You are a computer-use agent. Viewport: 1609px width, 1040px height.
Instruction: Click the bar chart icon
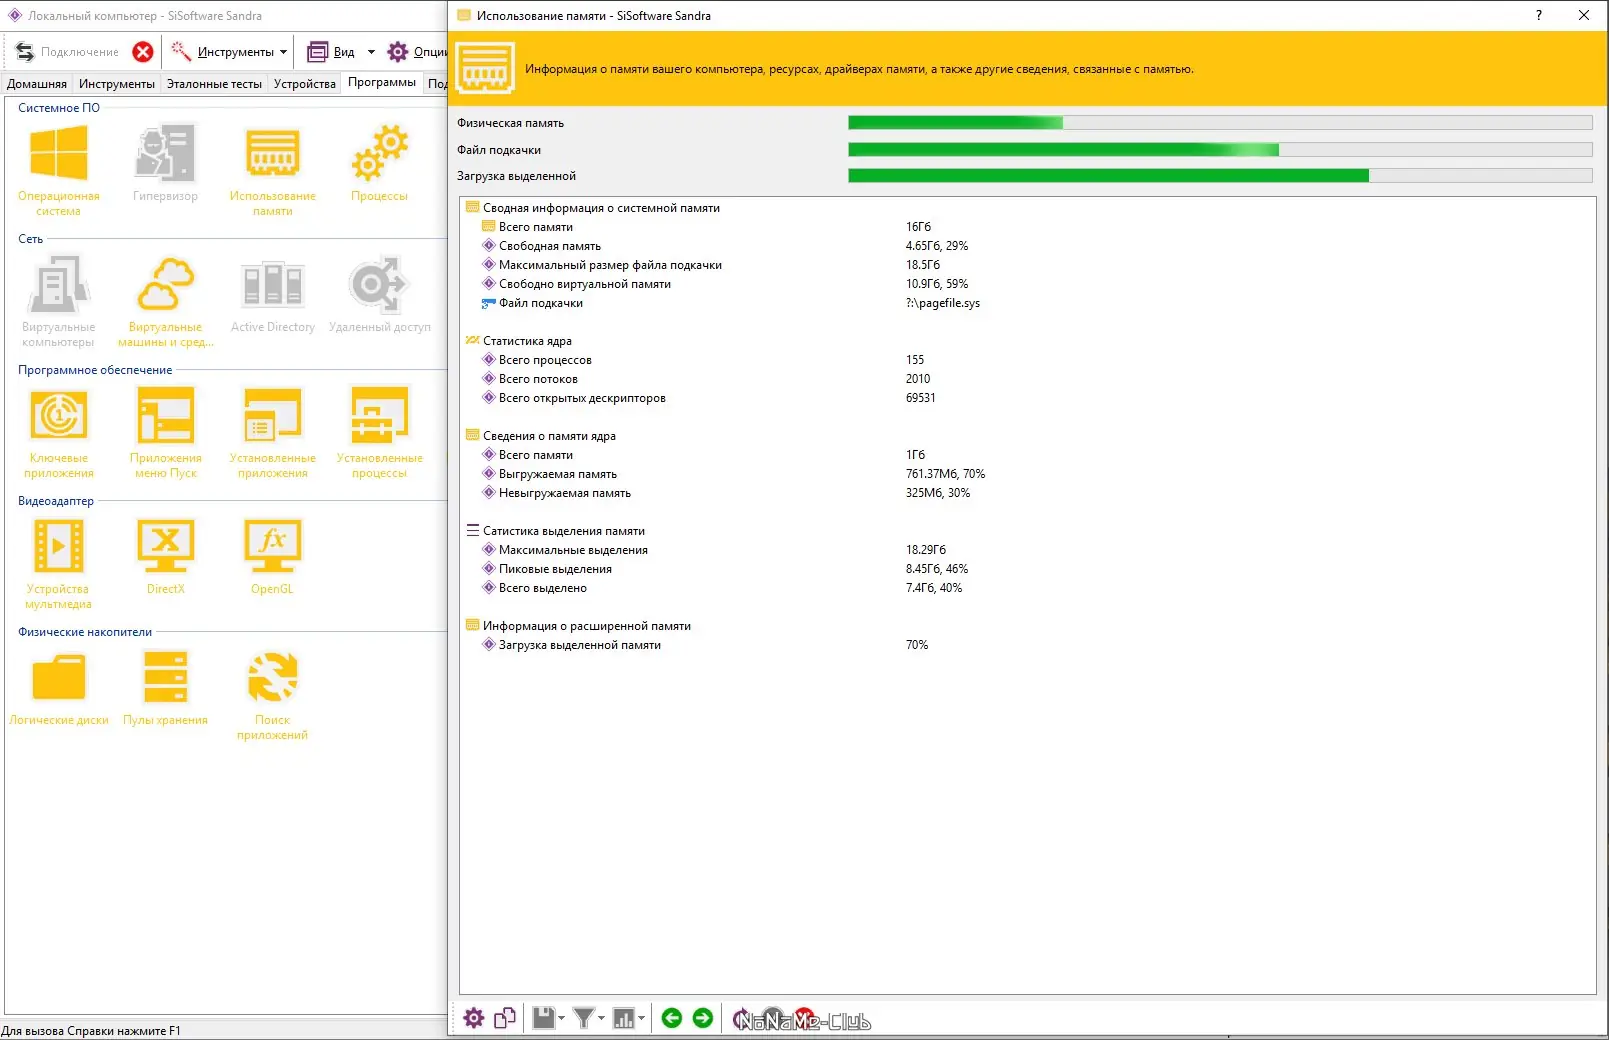[x=623, y=1018]
